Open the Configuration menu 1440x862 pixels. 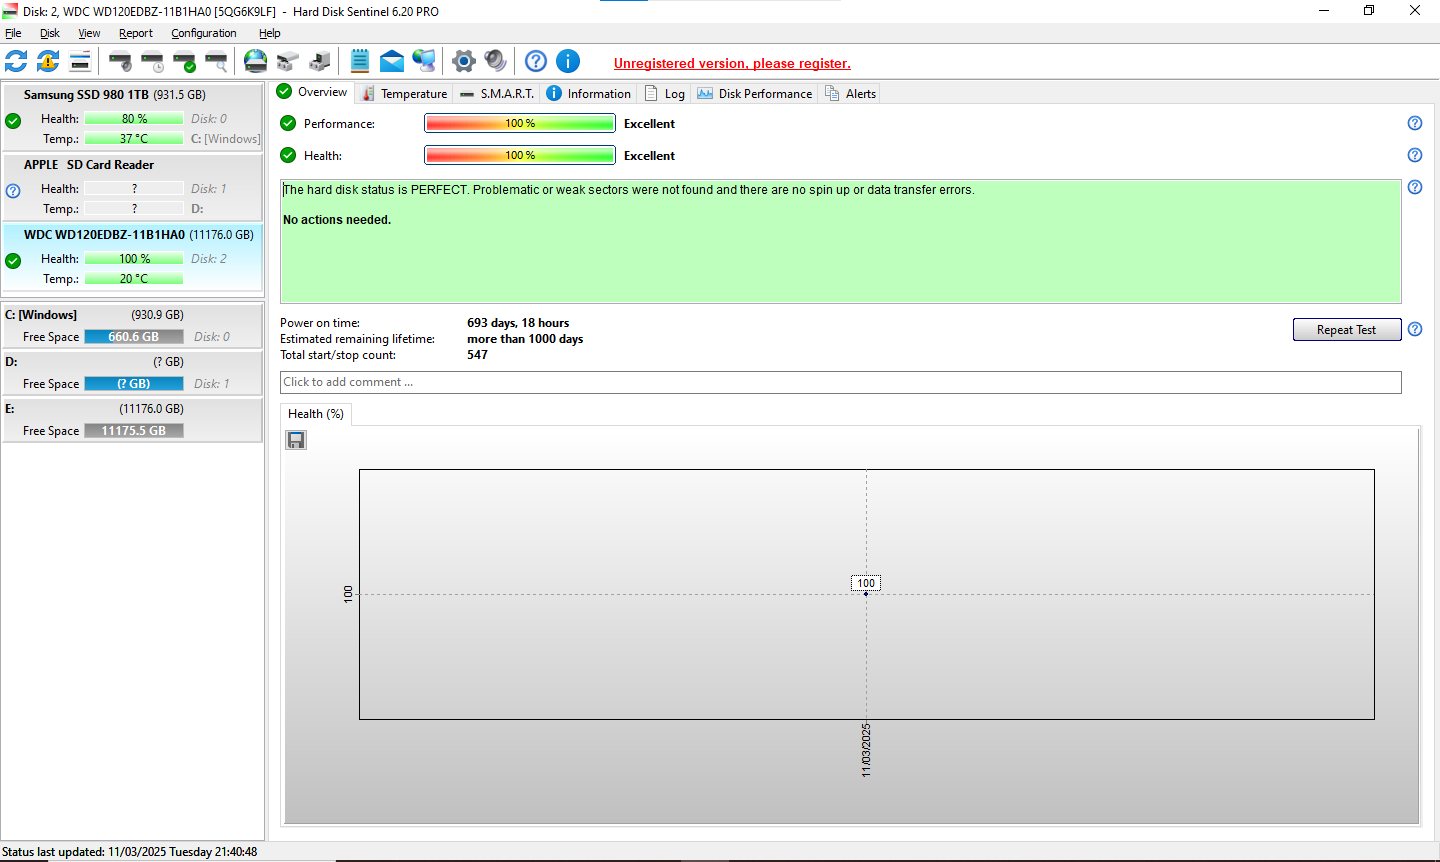click(204, 33)
